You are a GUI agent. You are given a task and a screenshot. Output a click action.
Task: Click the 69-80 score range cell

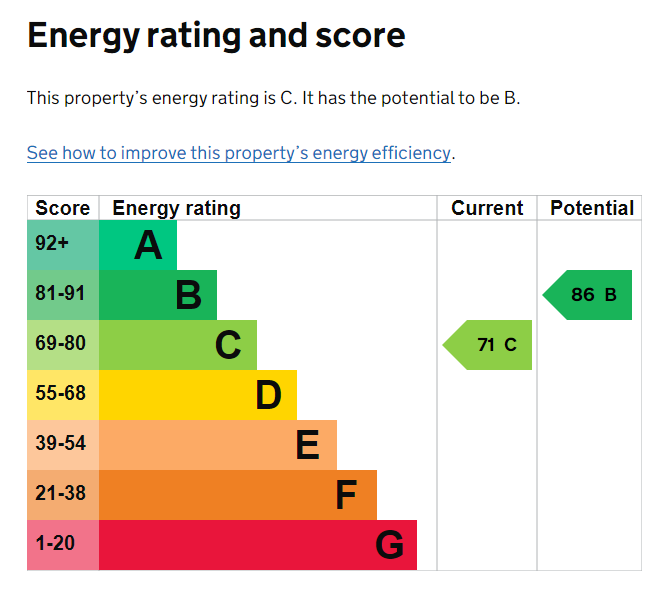click(63, 345)
